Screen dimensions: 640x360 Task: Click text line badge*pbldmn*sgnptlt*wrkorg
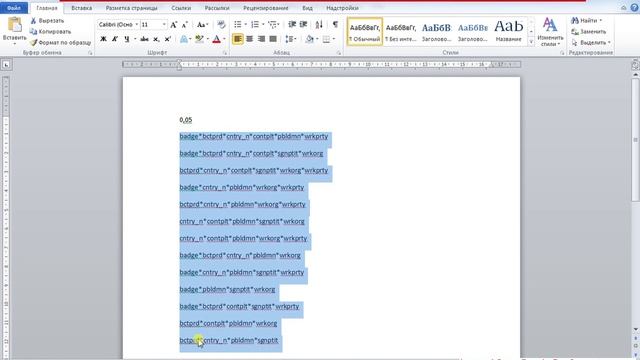pos(227,289)
